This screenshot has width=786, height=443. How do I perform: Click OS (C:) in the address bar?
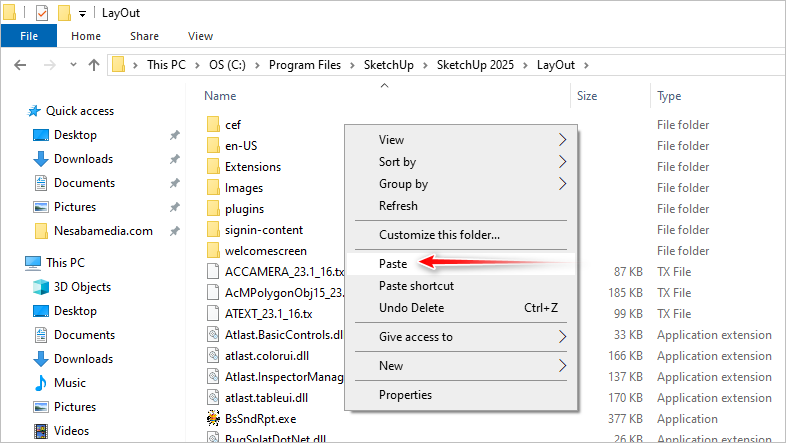click(228, 65)
